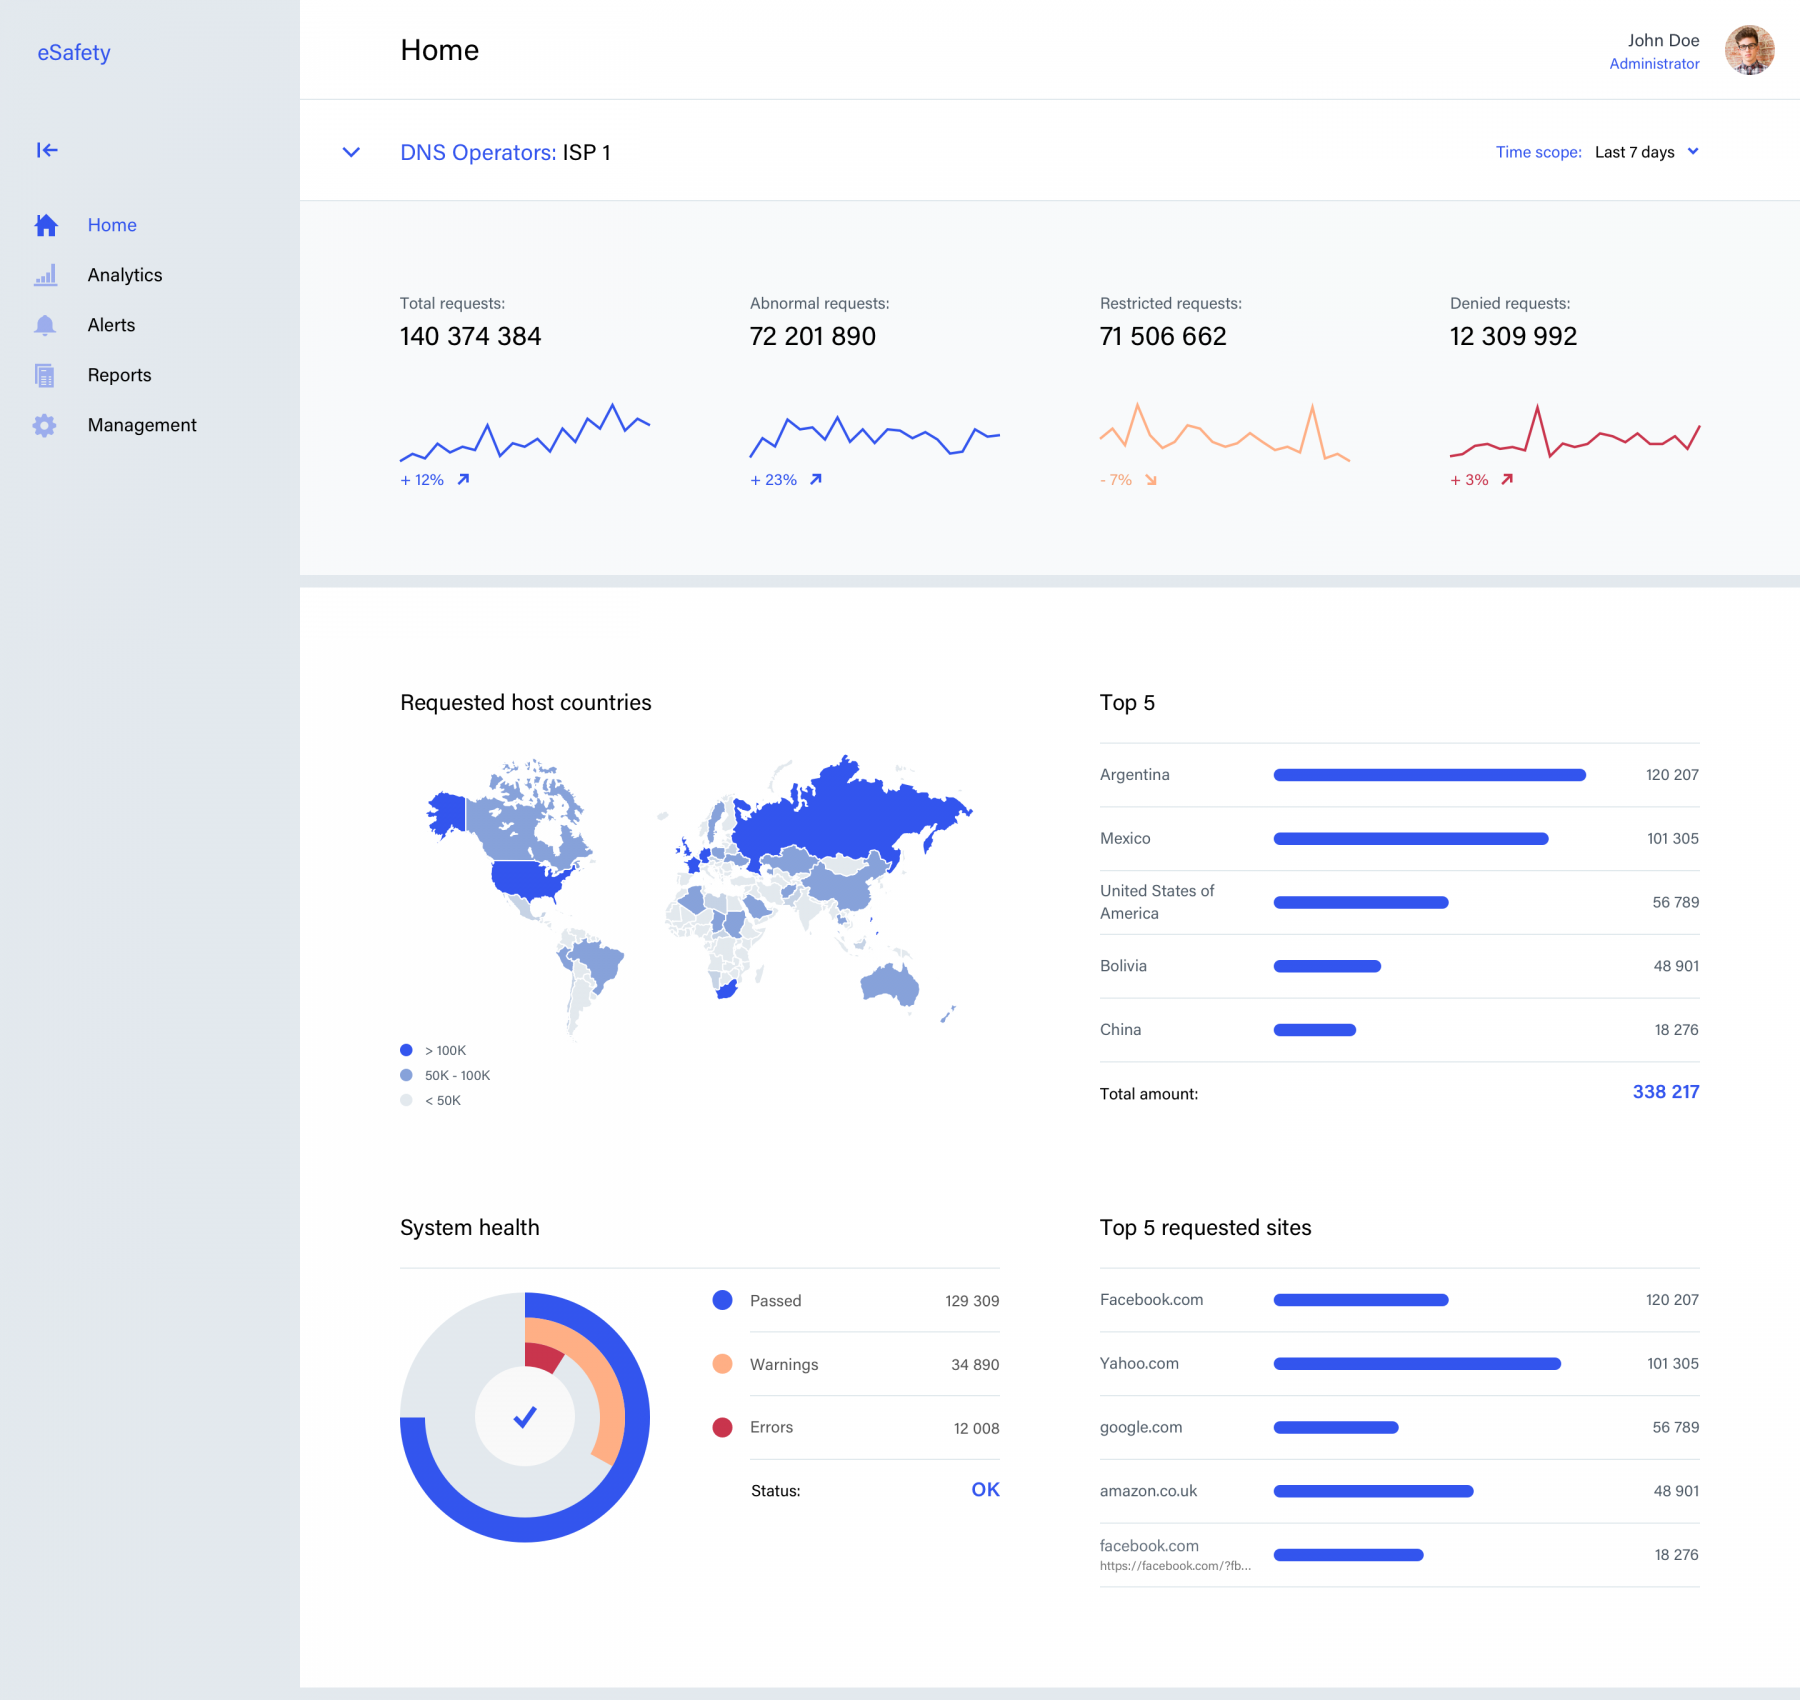1800x1700 pixels.
Task: Click the Management gear icon
Action: click(45, 425)
